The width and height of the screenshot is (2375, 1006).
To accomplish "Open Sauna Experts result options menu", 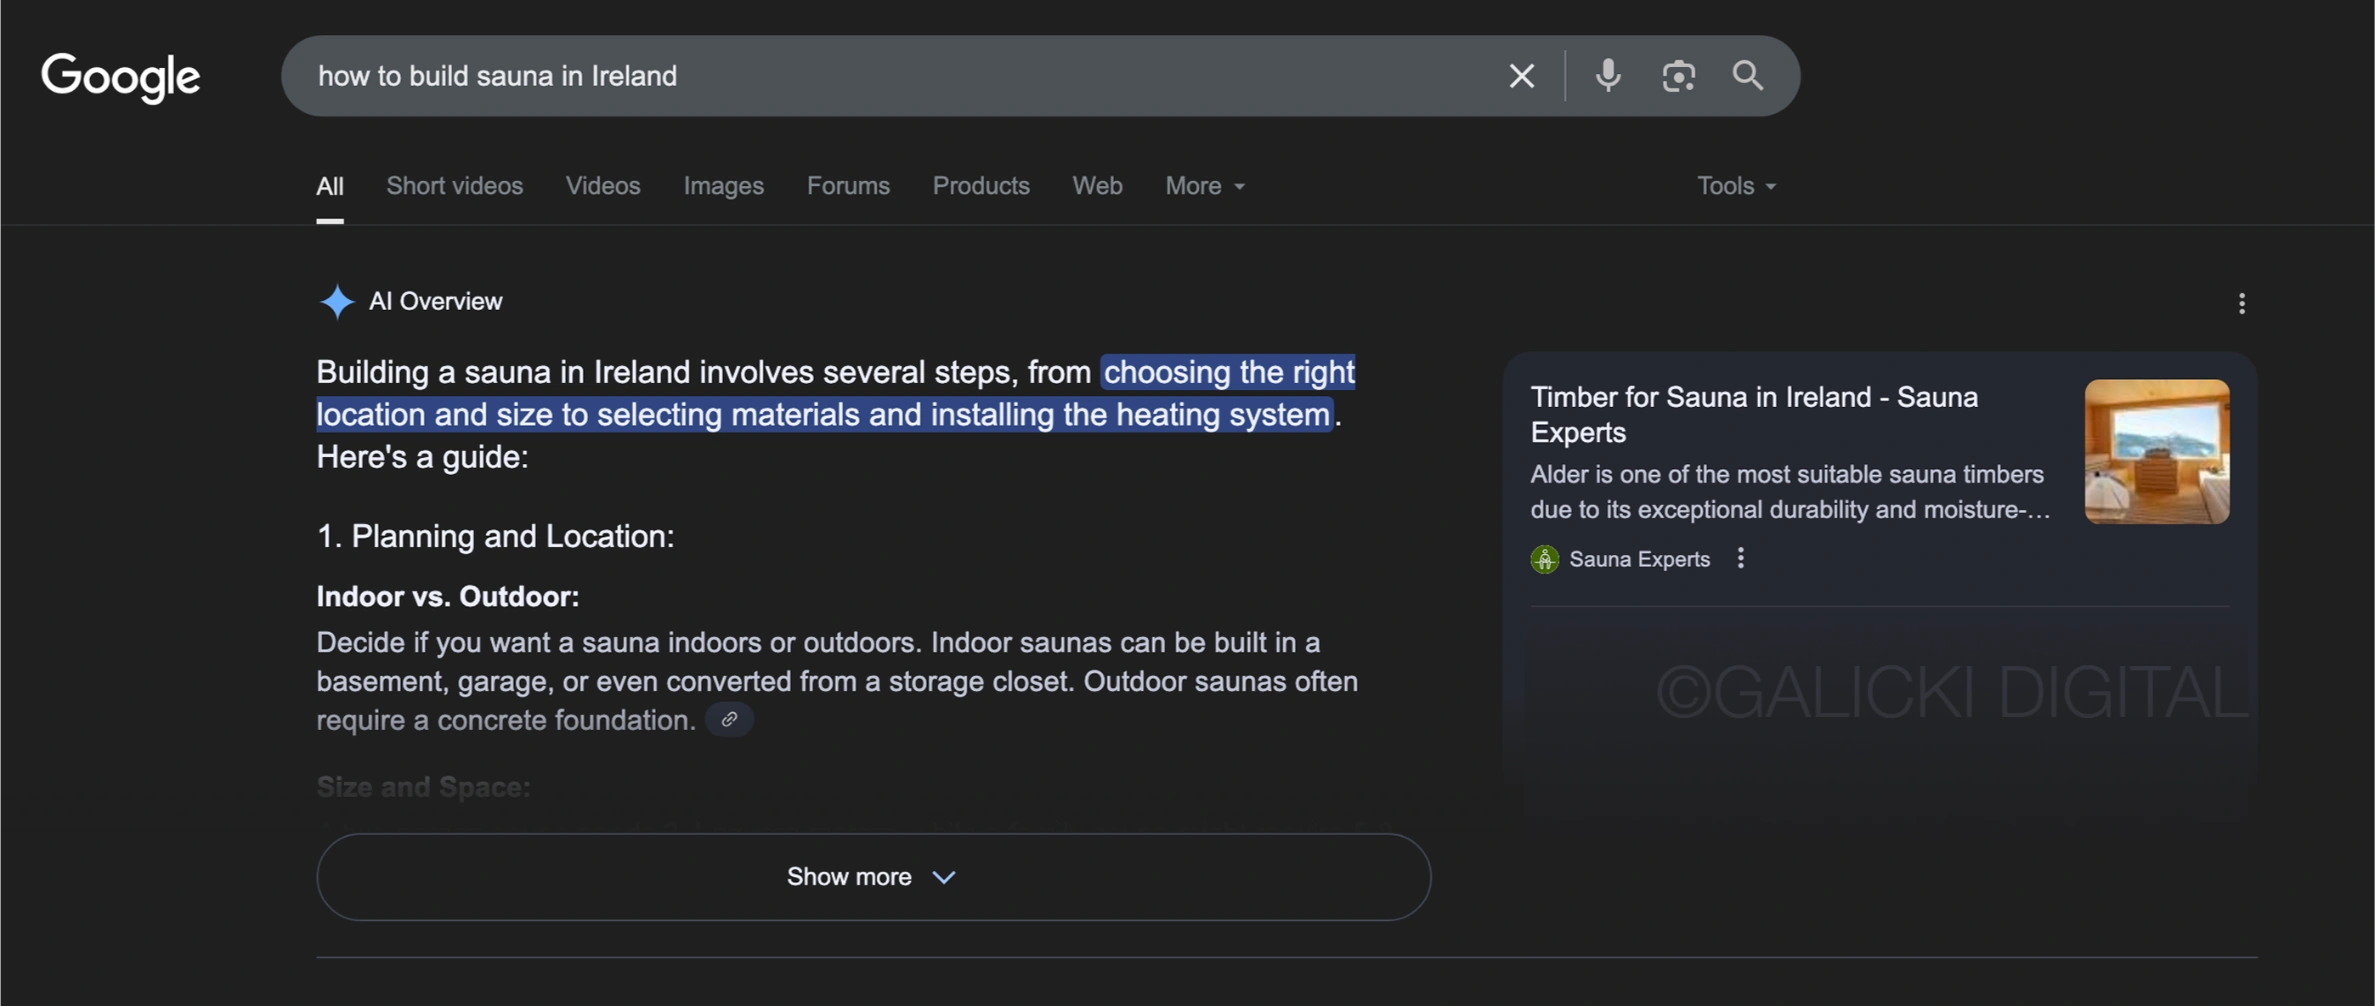I will coord(1740,559).
